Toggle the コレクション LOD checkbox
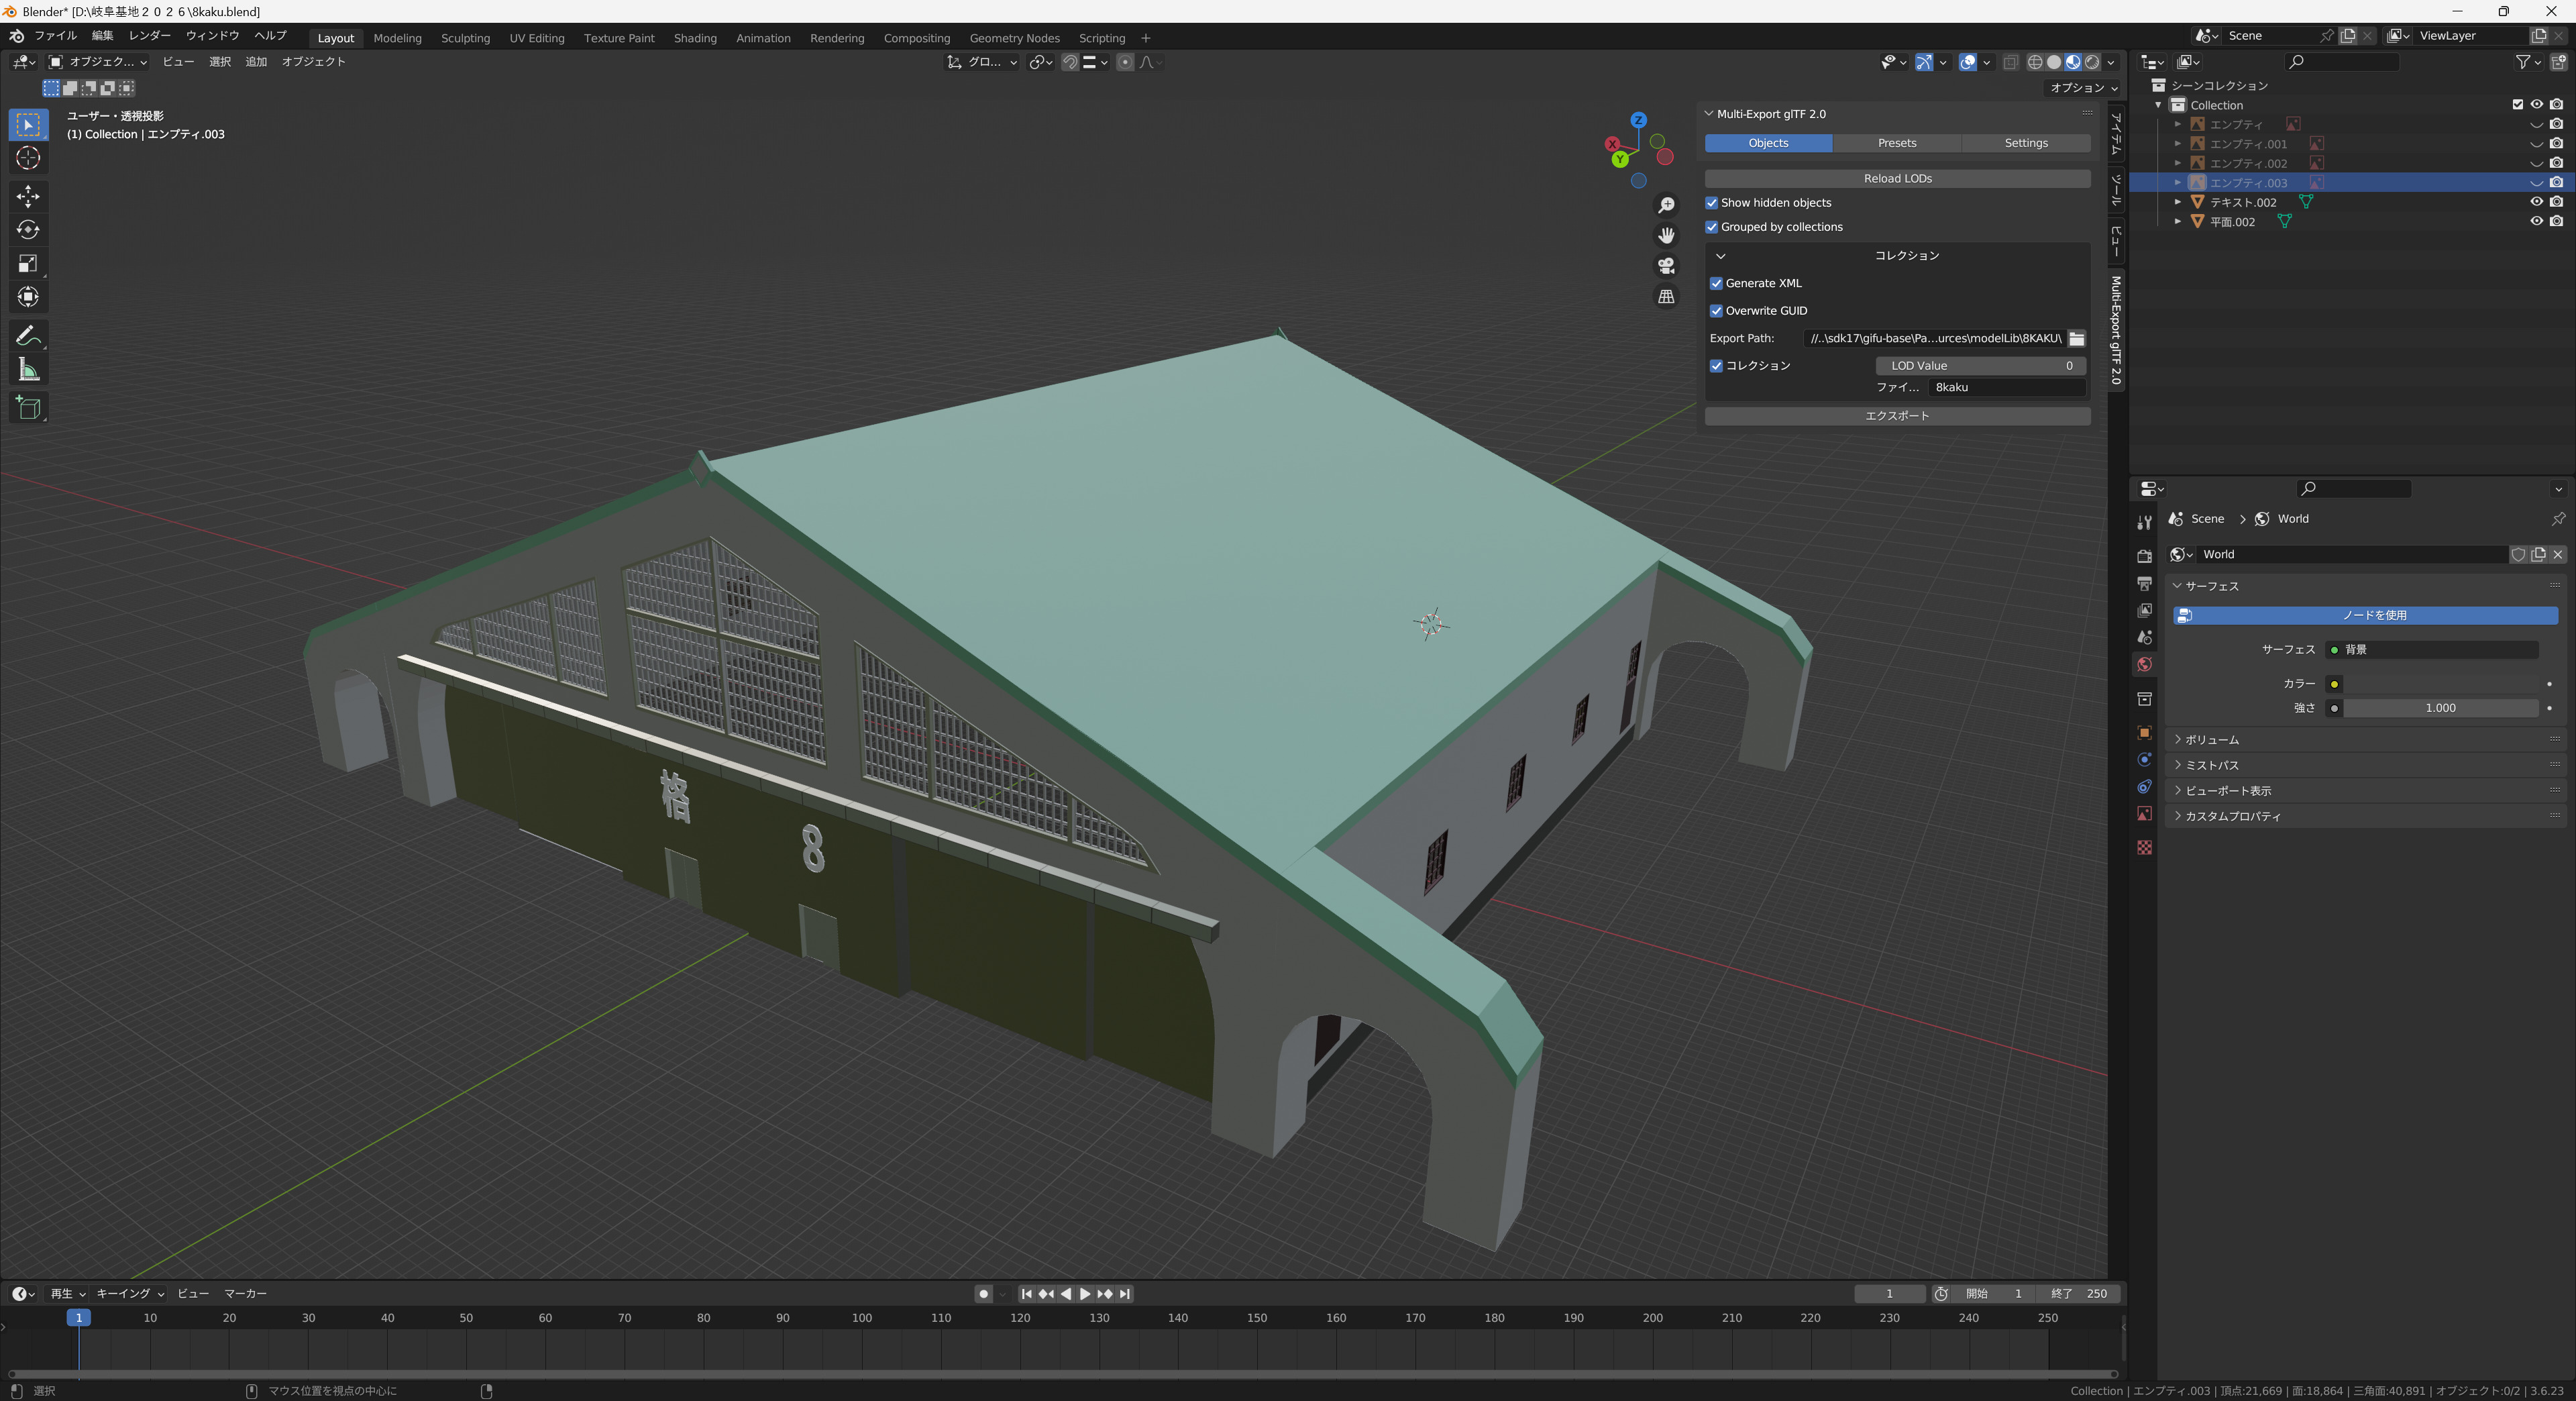 tap(1717, 366)
